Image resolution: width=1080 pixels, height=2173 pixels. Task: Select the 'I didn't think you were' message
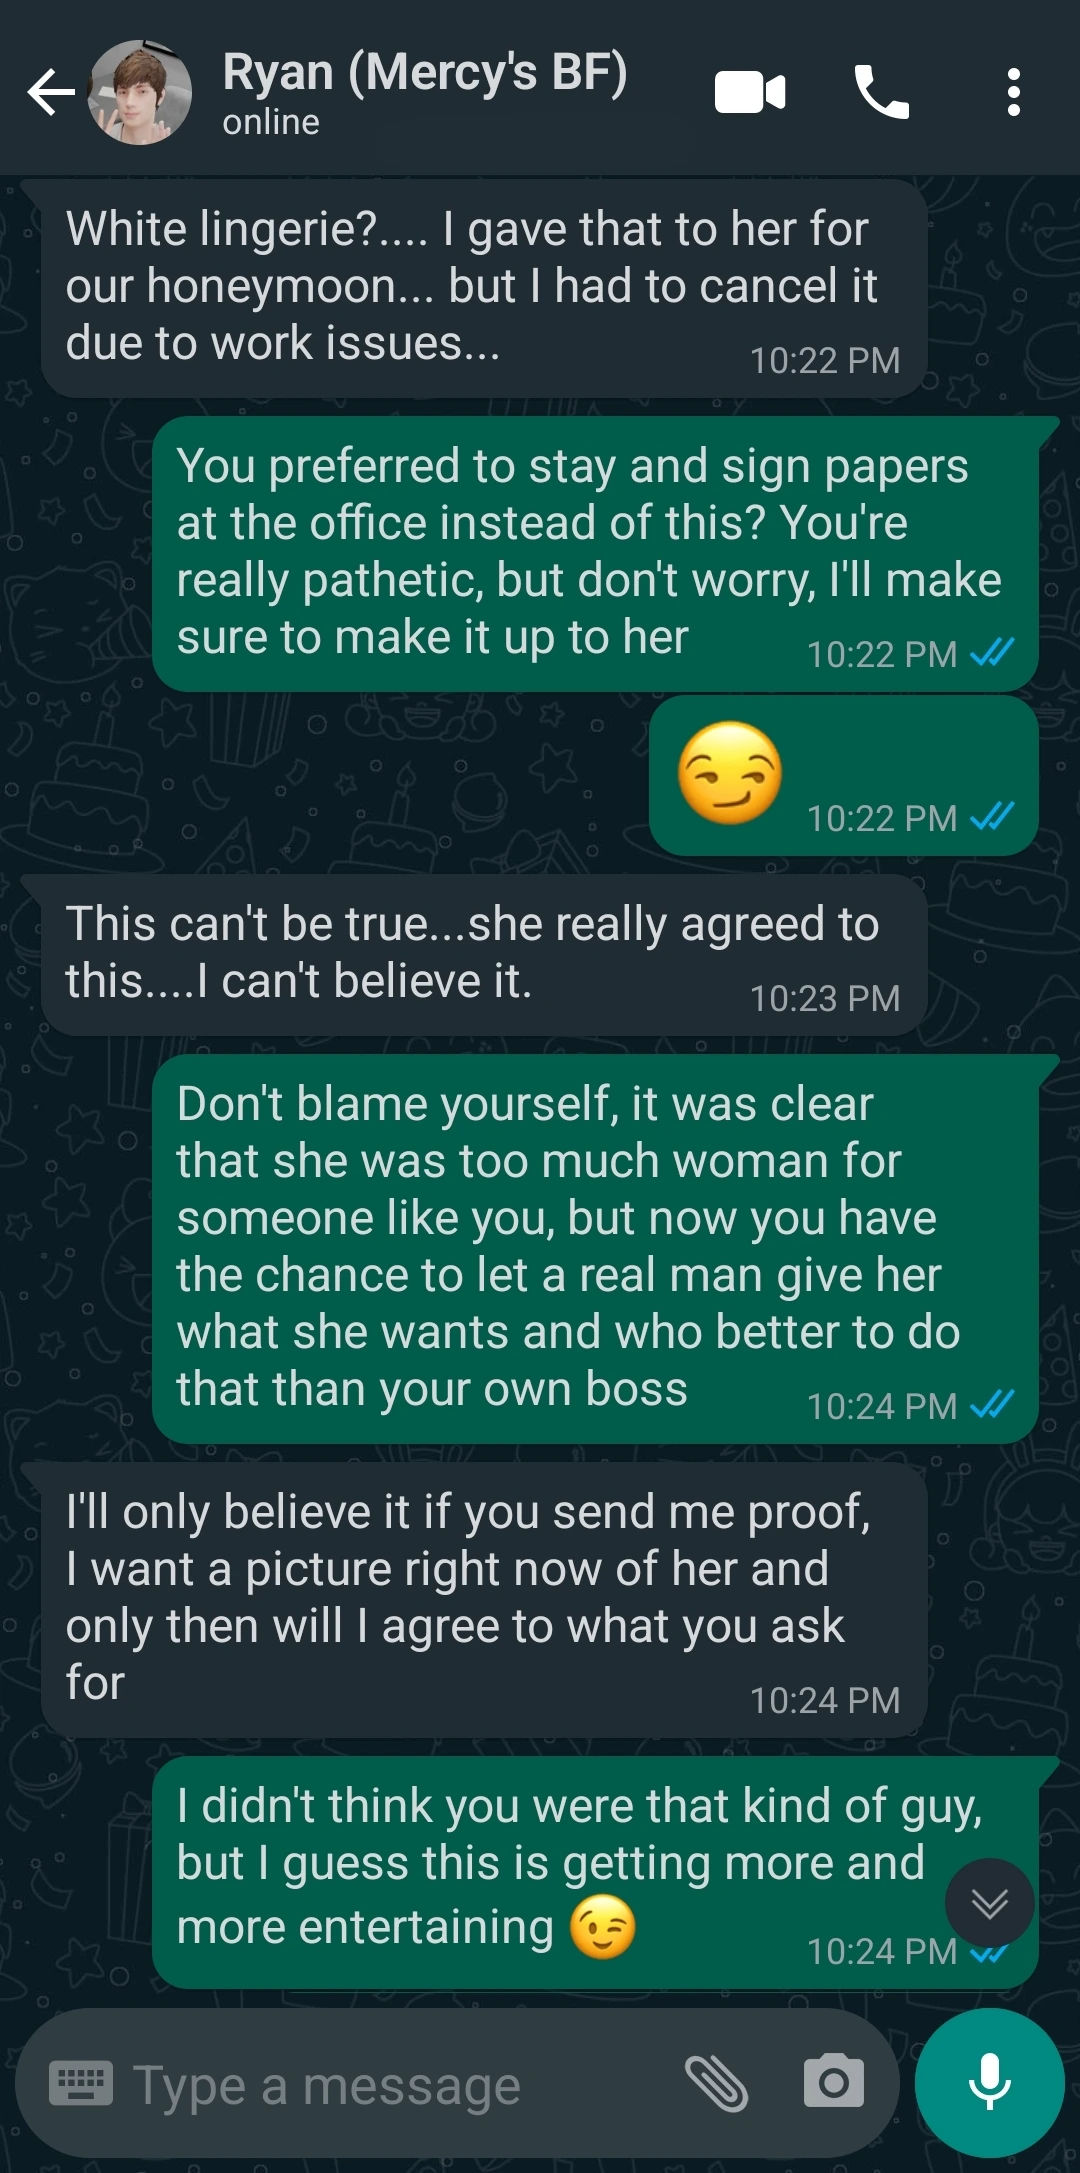point(595,1872)
